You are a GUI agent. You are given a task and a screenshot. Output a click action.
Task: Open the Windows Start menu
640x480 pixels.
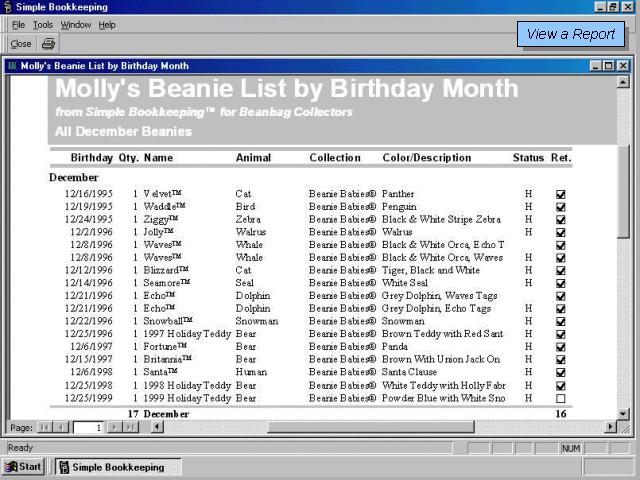[25, 467]
